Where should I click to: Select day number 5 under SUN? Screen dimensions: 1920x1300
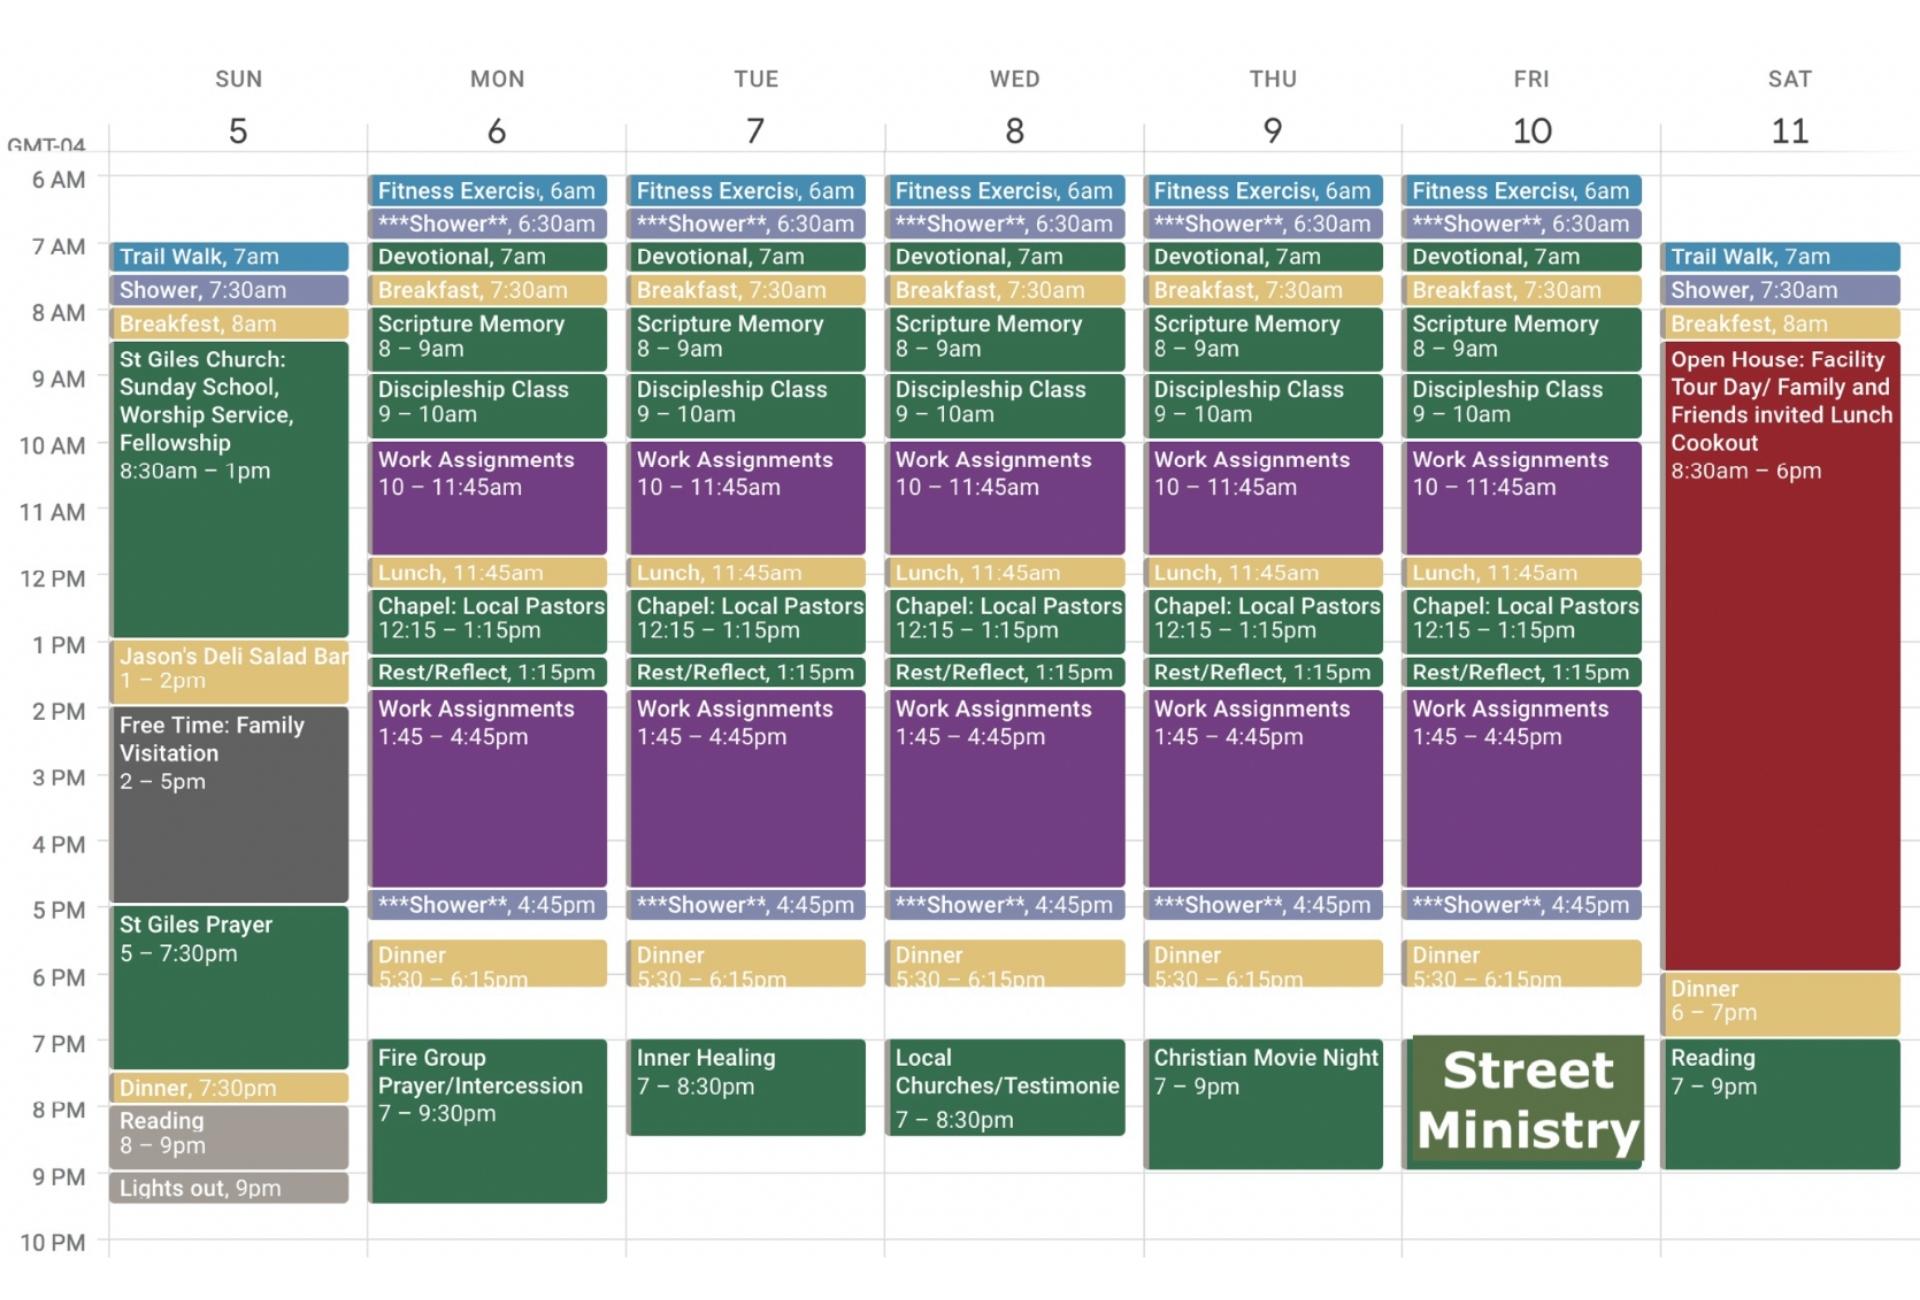238,131
